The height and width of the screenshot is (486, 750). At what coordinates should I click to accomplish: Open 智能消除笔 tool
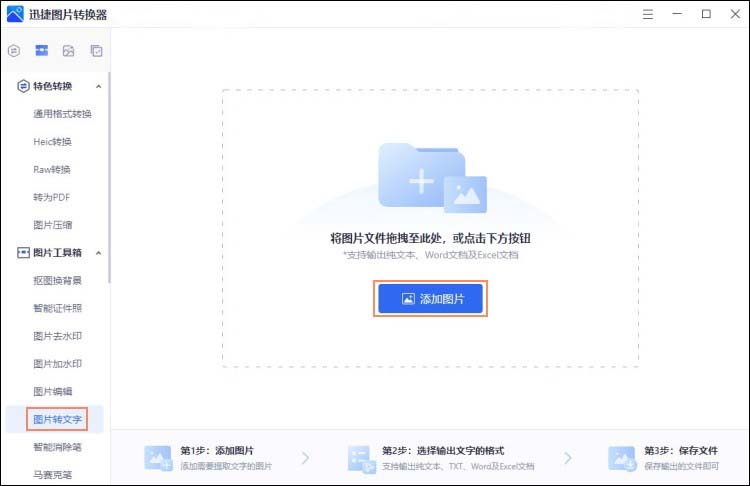click(x=57, y=447)
